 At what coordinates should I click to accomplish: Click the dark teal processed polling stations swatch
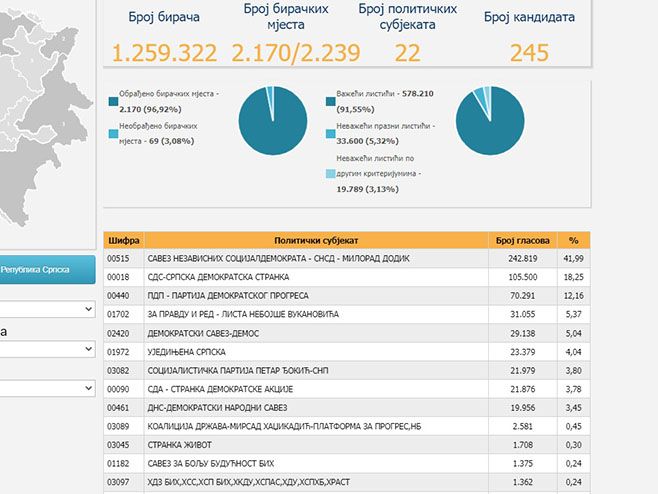pos(114,101)
